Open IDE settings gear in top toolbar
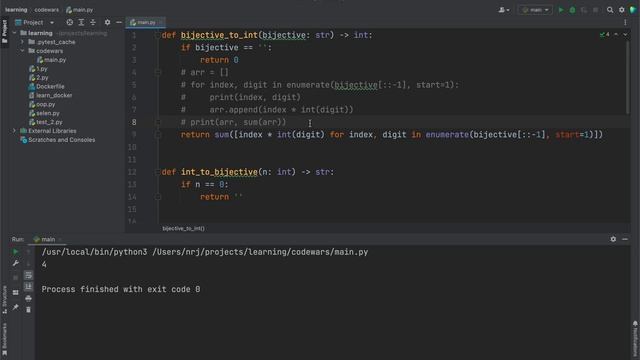 (x=622, y=10)
